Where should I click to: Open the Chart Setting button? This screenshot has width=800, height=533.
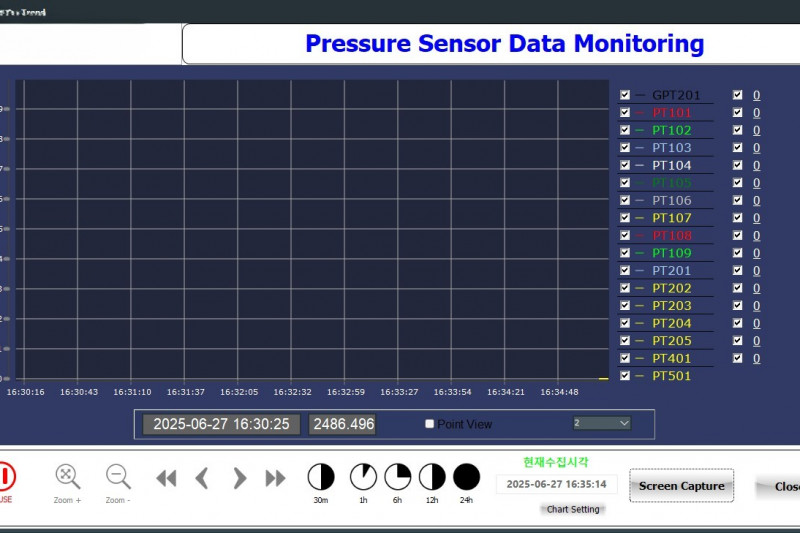point(573,509)
